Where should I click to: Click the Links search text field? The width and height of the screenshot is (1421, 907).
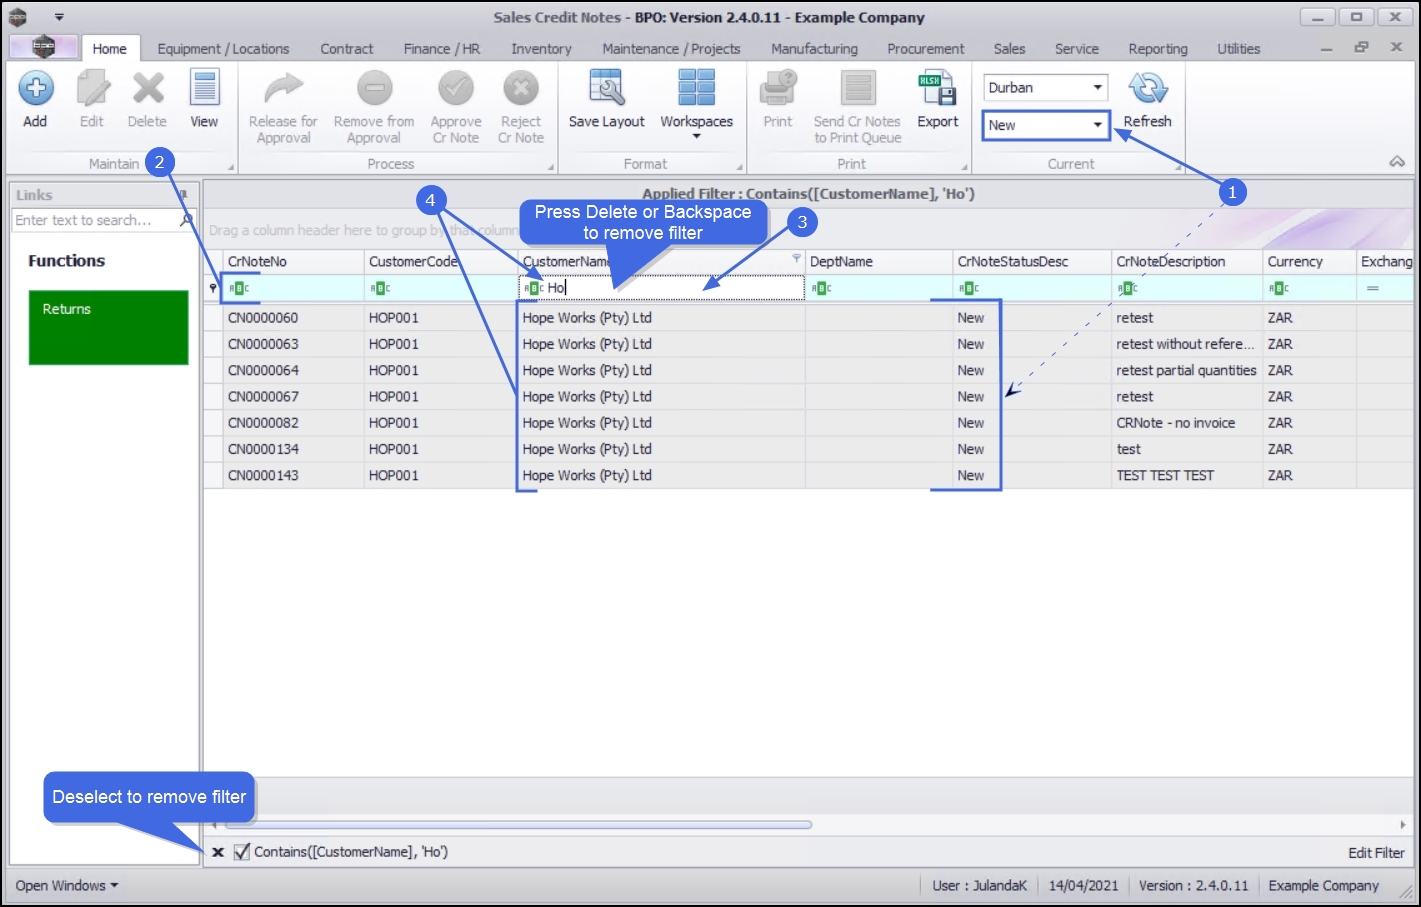[96, 220]
